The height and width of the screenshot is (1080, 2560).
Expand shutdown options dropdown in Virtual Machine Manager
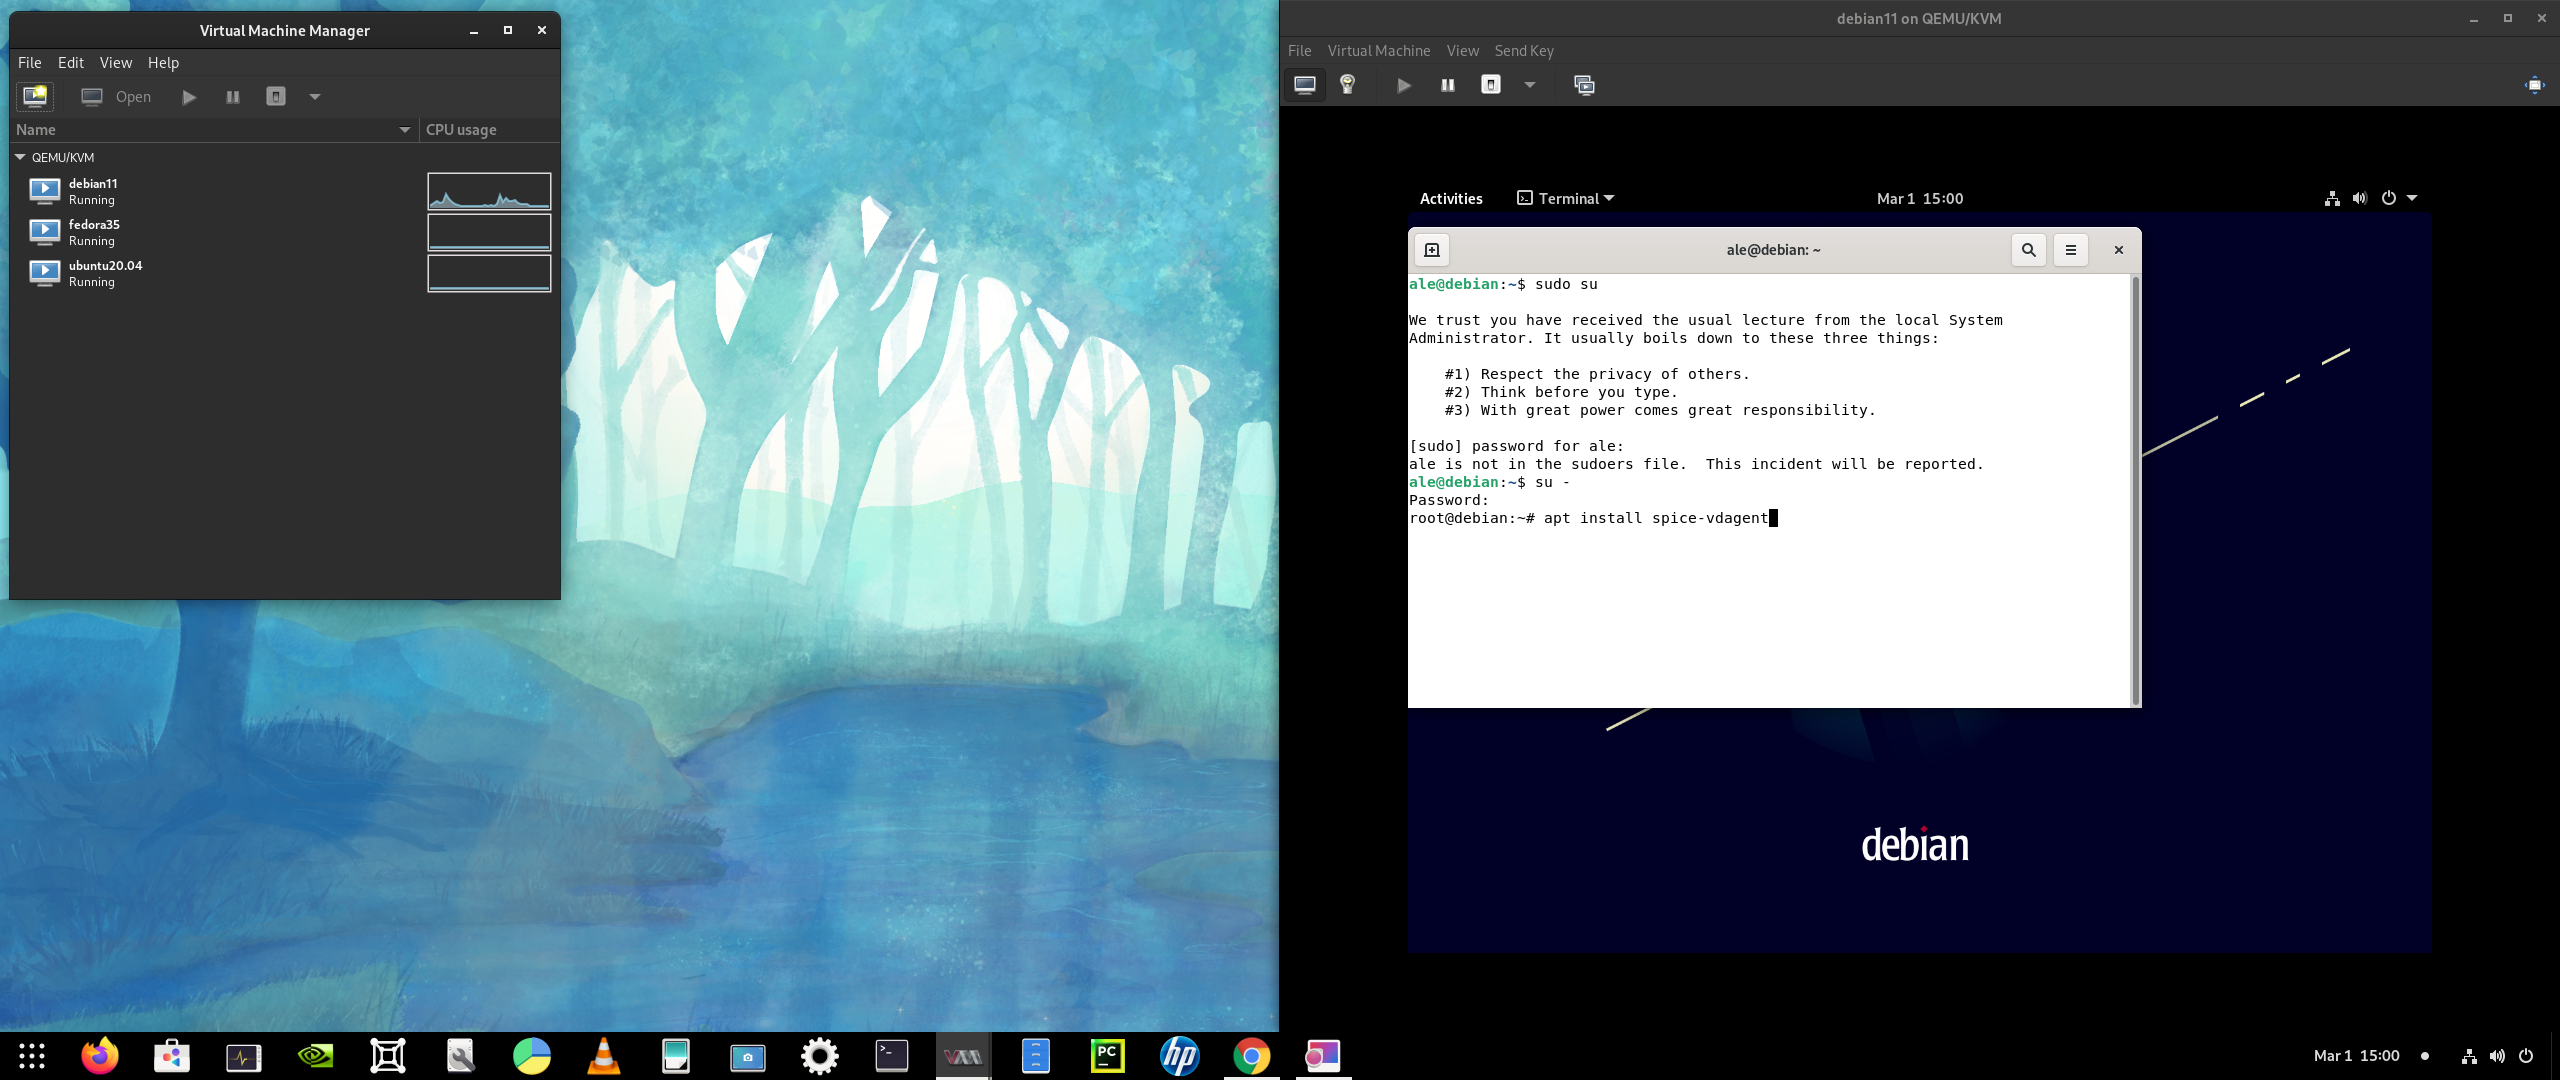point(314,97)
